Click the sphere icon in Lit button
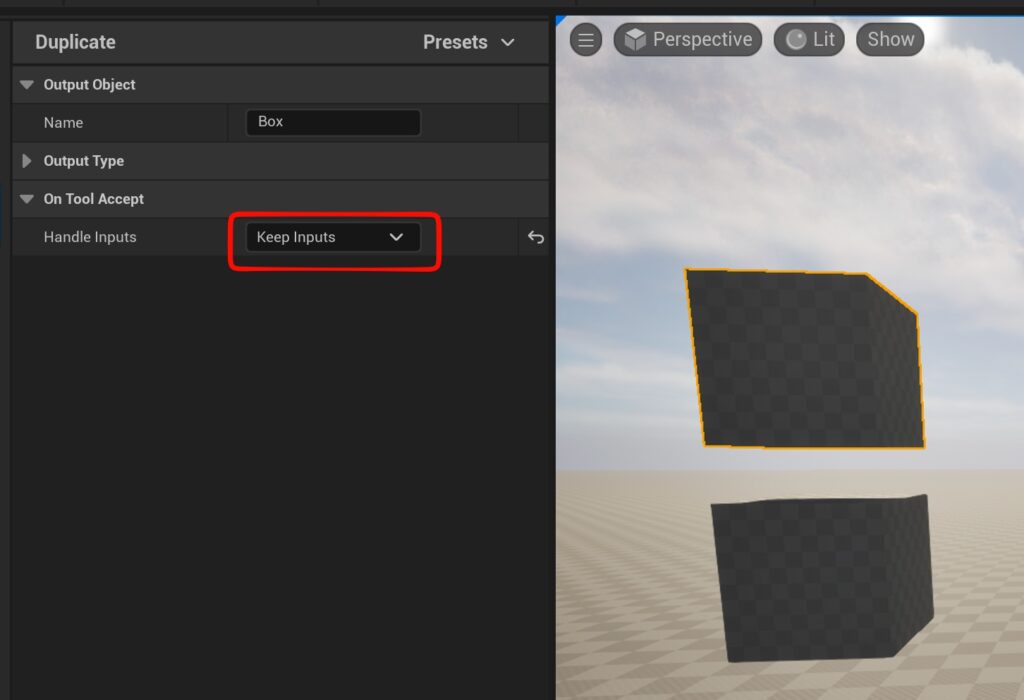The height and width of the screenshot is (700, 1024). [x=796, y=40]
